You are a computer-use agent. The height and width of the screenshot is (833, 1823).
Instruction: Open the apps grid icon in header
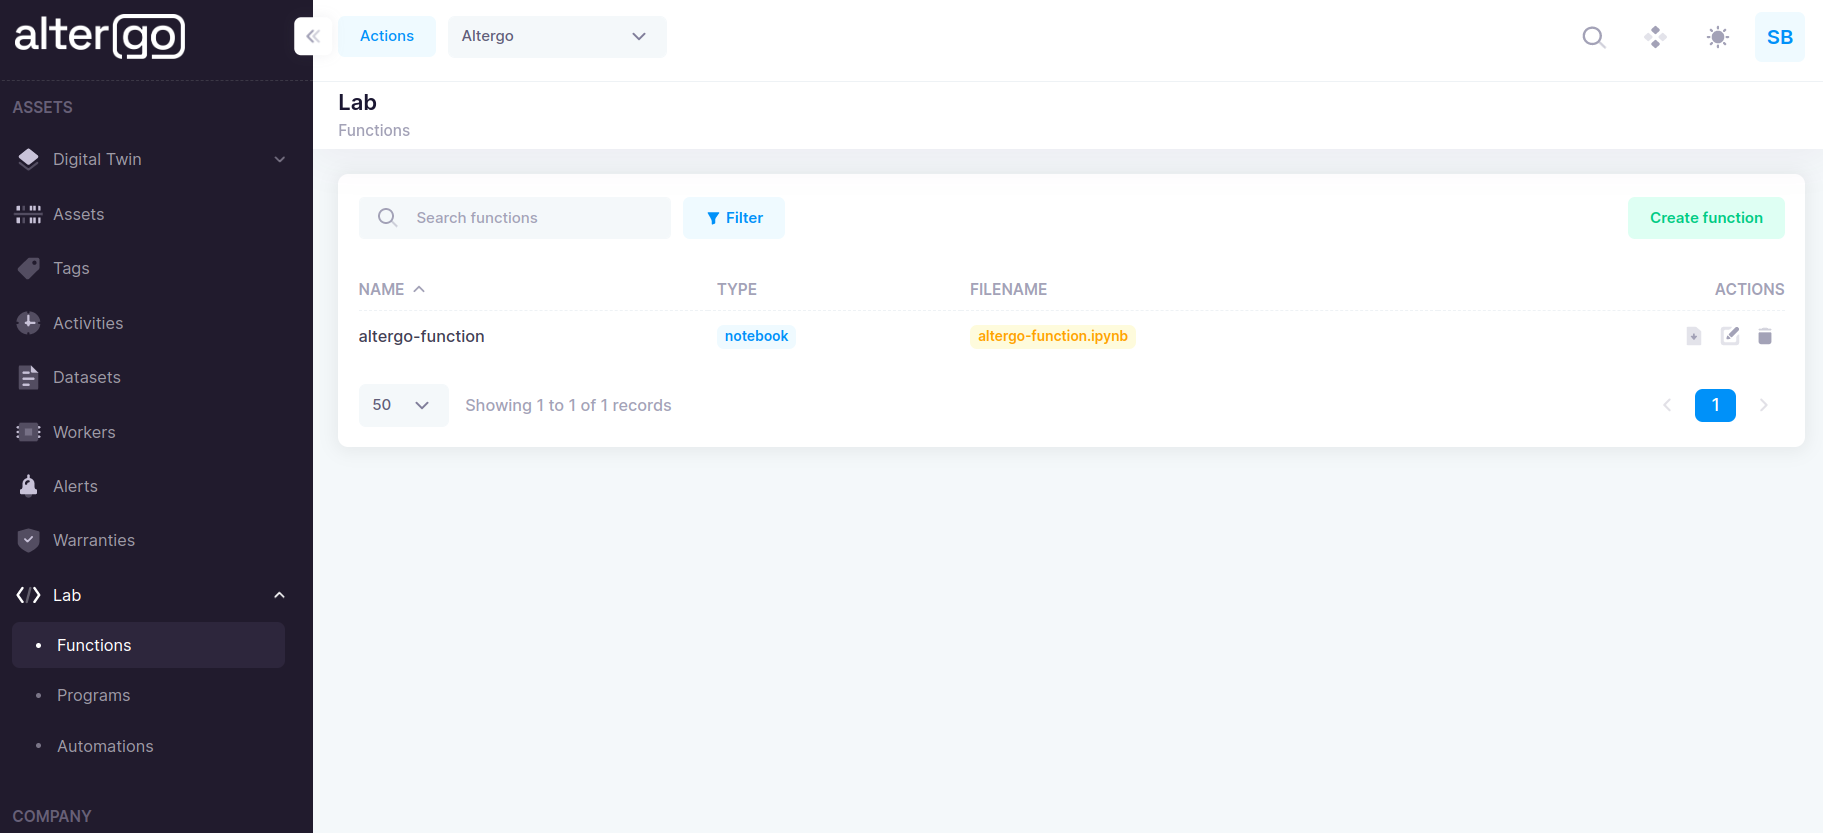[x=1655, y=37]
